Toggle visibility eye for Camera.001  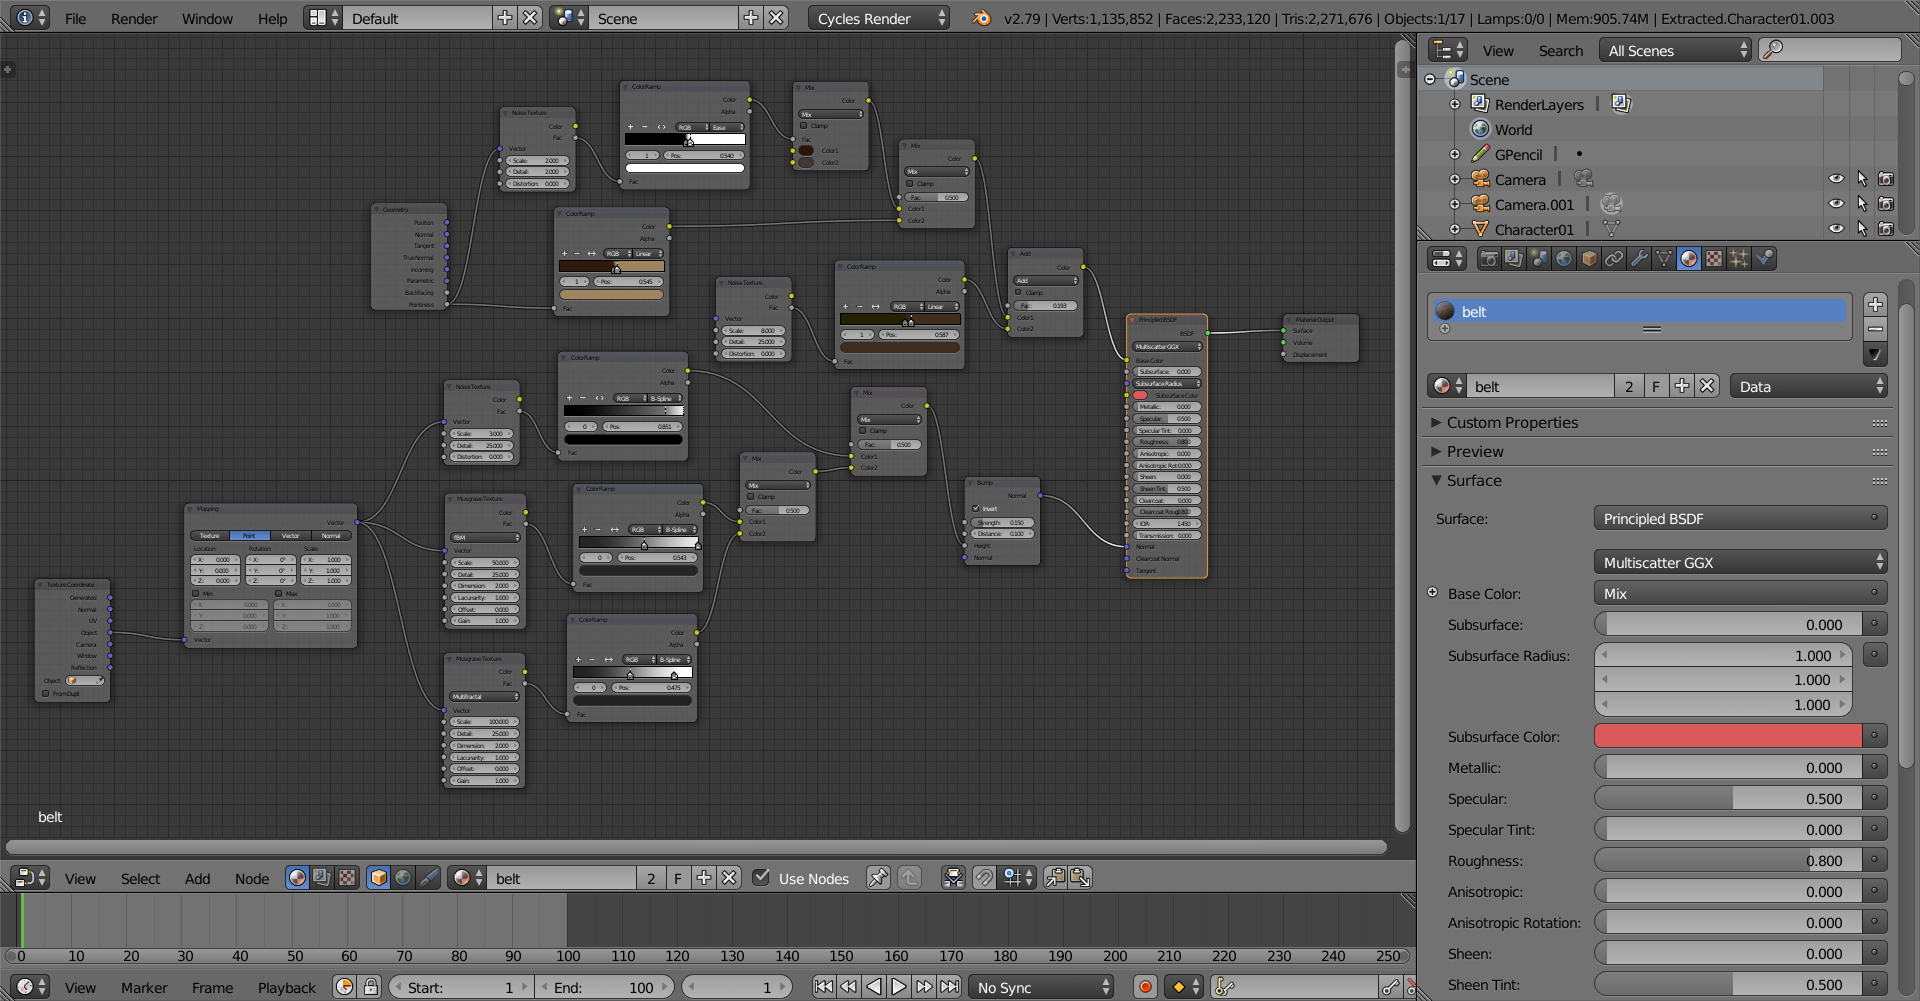point(1836,204)
